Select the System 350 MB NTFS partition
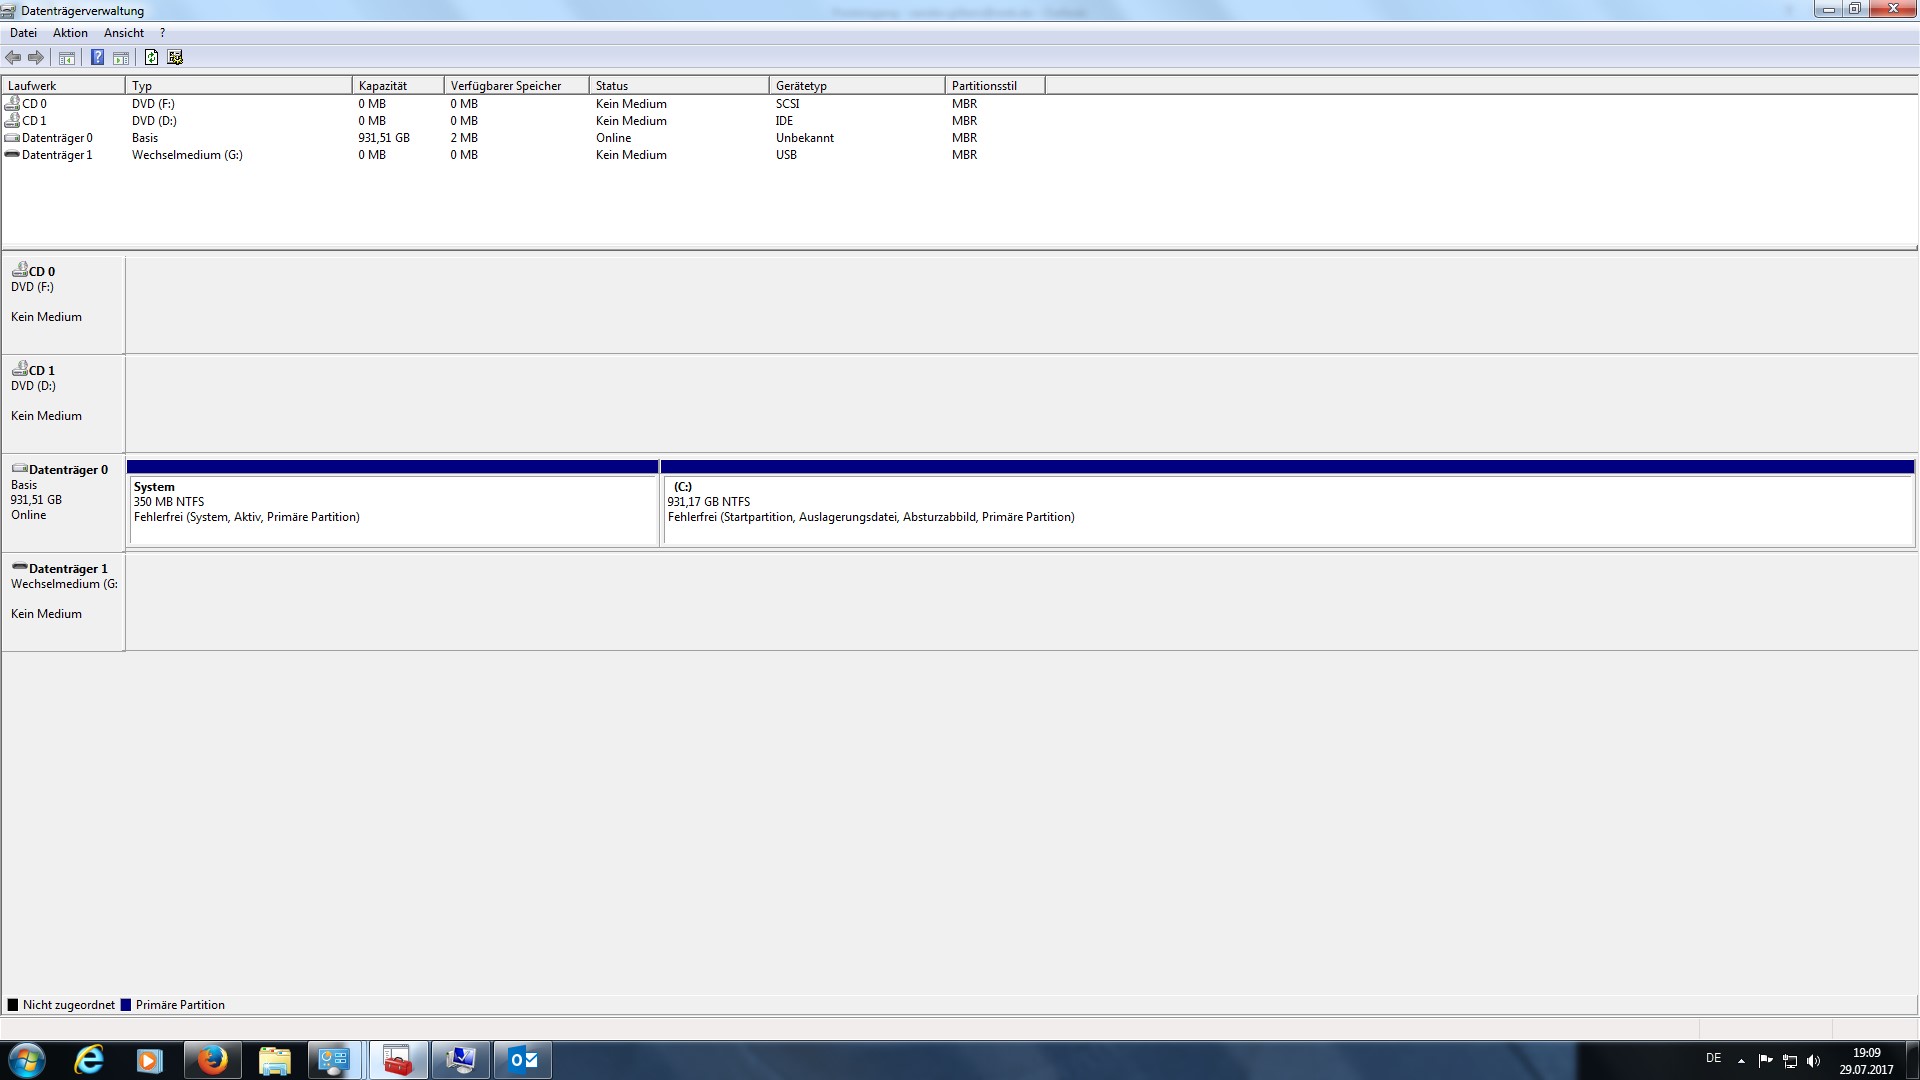 [392, 503]
